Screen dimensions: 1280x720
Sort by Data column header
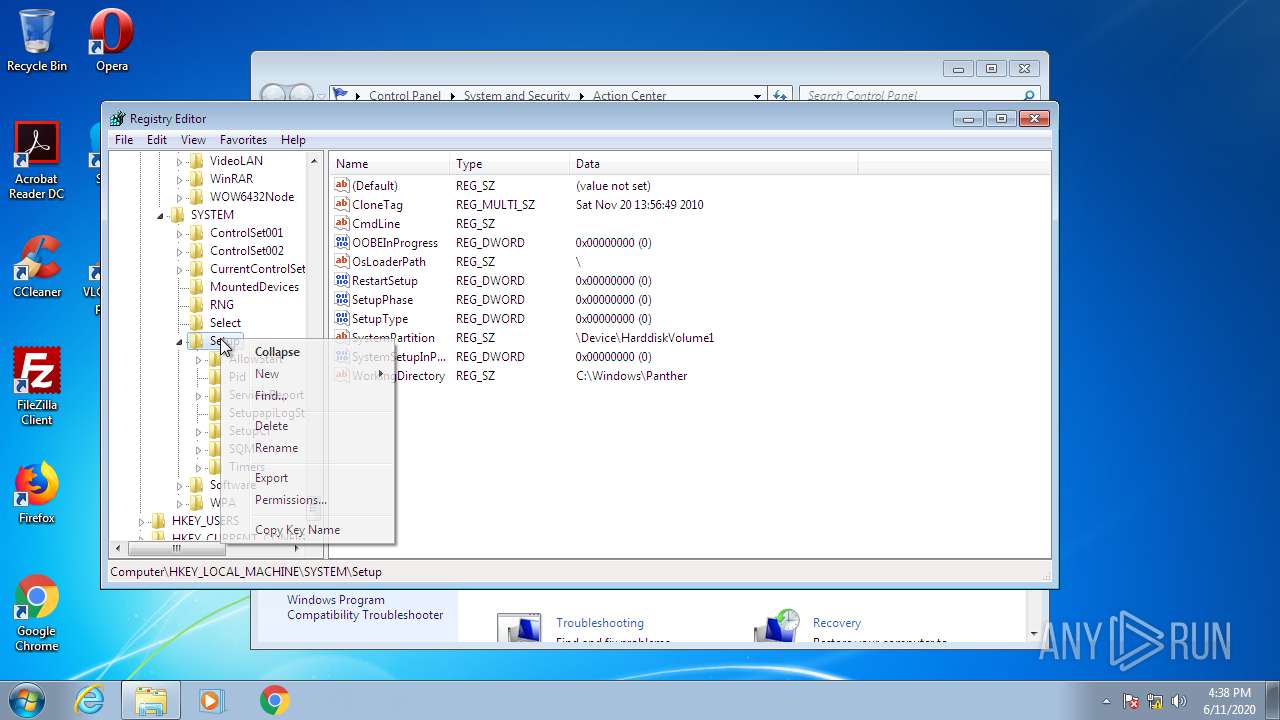[x=714, y=163]
